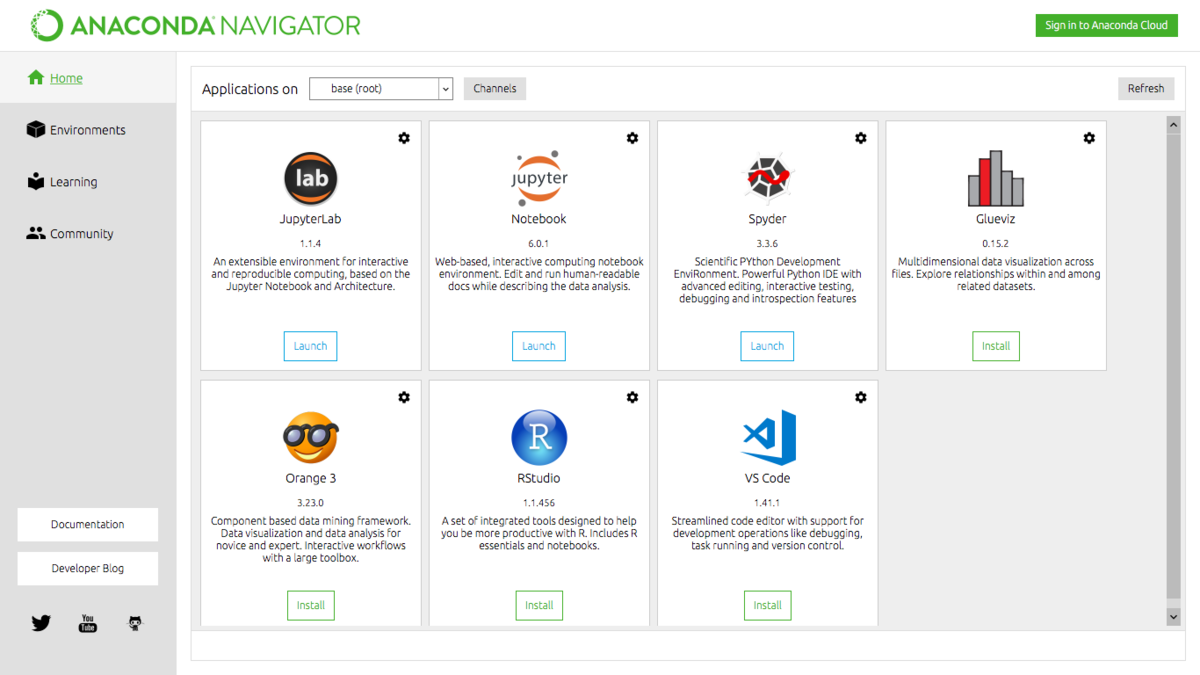Open the Documentation button
The image size is (1200, 675).
tap(88, 525)
